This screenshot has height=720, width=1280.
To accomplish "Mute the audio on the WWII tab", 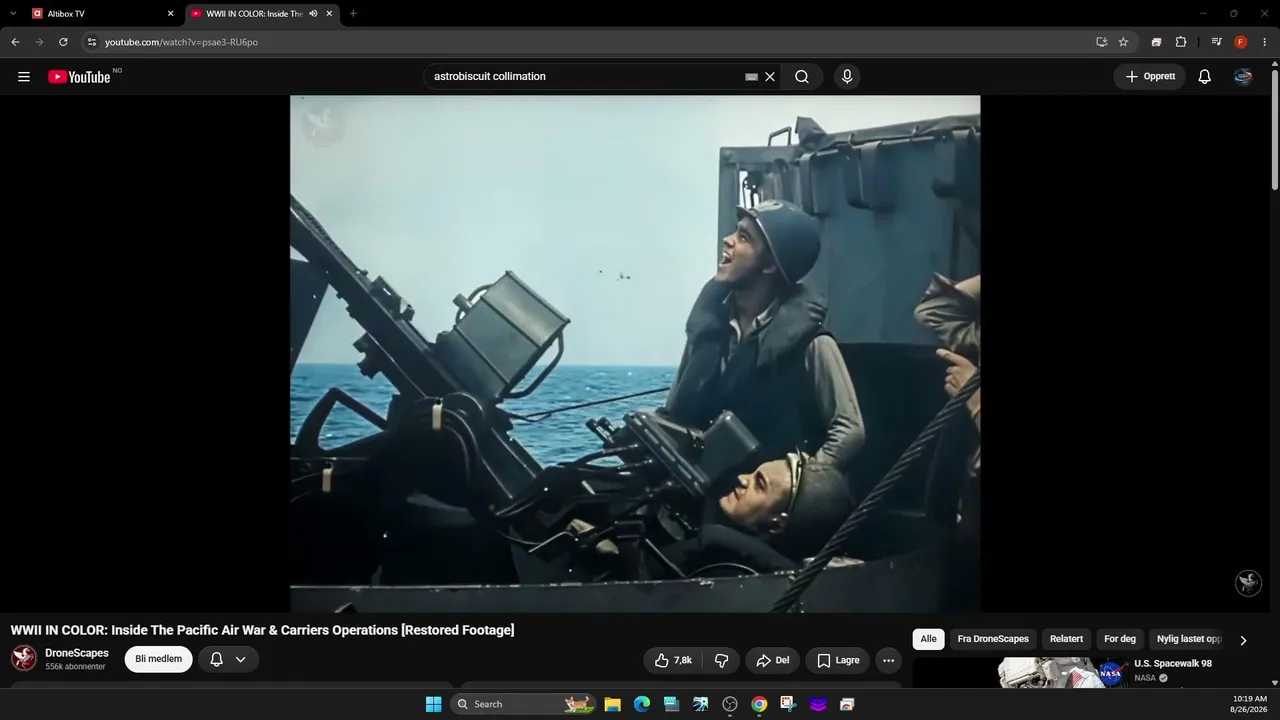I will (313, 14).
